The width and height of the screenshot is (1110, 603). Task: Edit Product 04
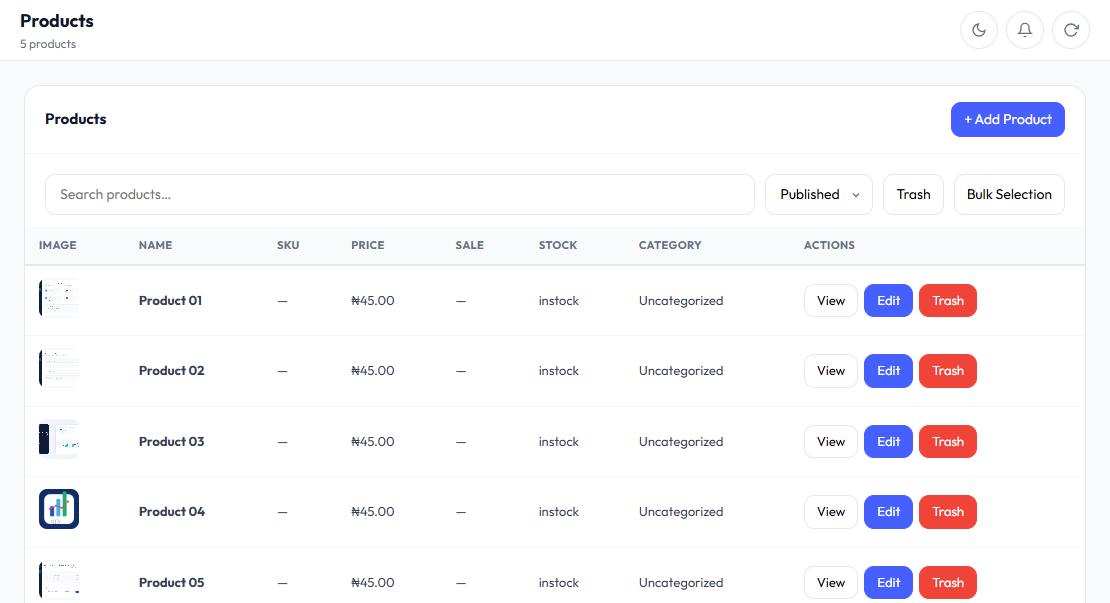click(x=888, y=512)
